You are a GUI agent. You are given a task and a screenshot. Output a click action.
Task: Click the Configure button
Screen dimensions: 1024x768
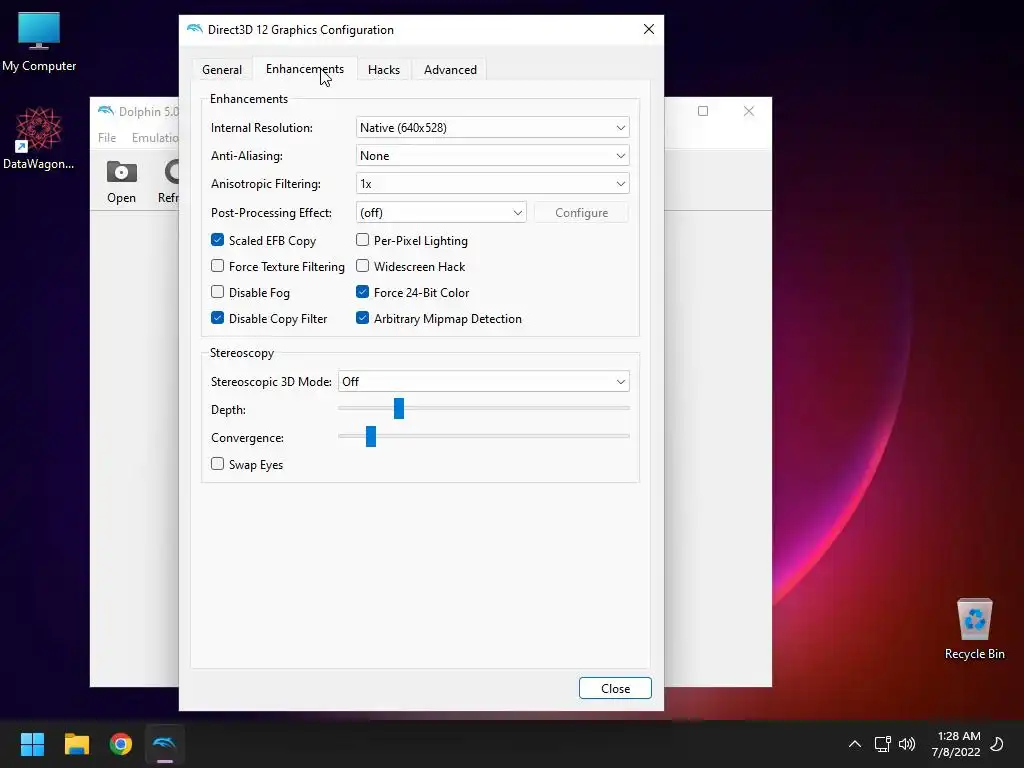coord(581,212)
